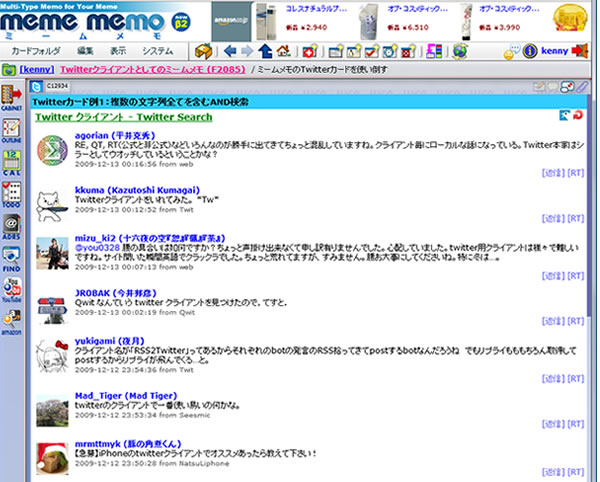Viewport: 600px width, 482px height.
Task: Click the card windows icon in header
Action: pyautogui.click(x=567, y=87)
